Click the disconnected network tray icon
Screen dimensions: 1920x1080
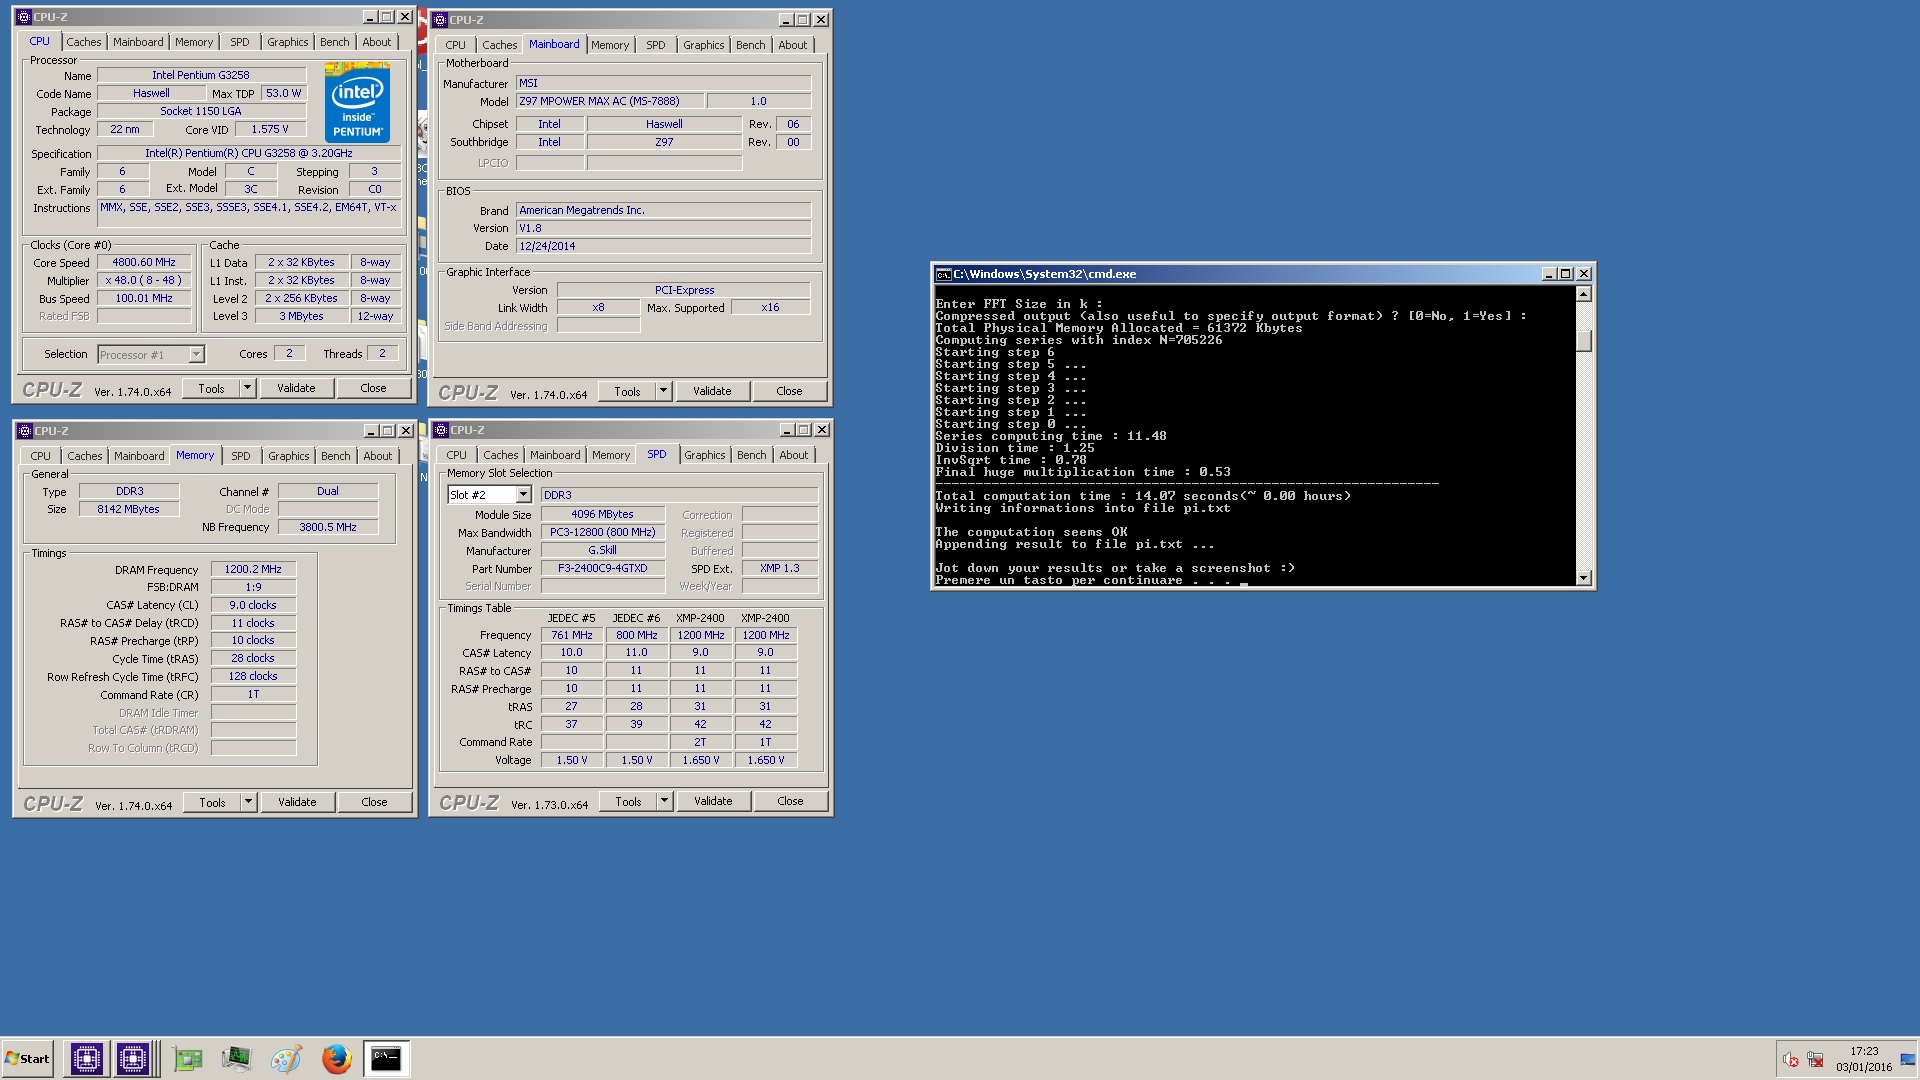tap(1815, 1060)
